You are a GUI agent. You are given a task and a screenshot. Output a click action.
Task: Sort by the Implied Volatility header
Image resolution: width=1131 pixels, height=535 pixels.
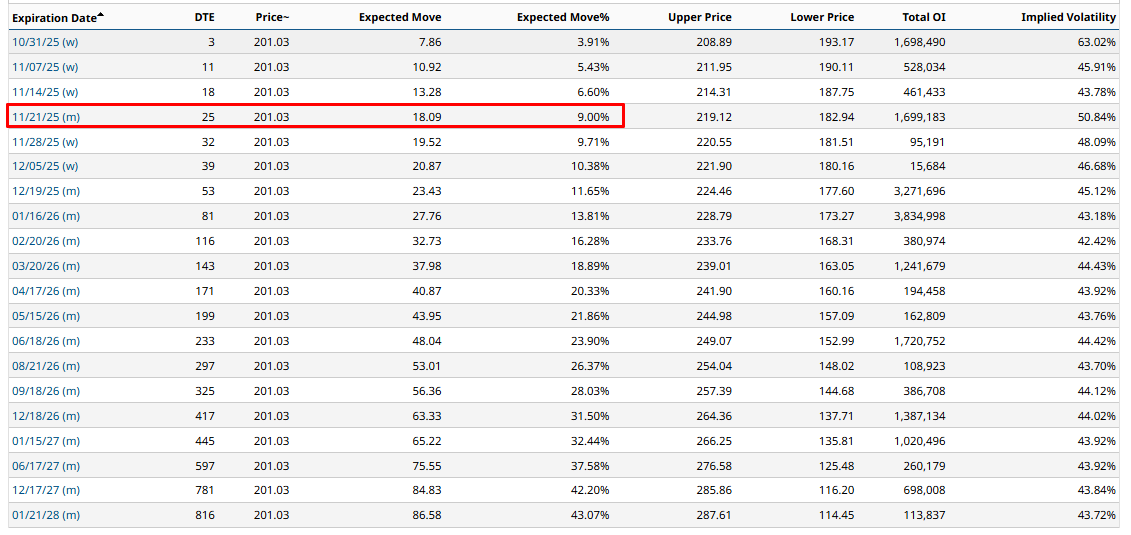(1068, 18)
